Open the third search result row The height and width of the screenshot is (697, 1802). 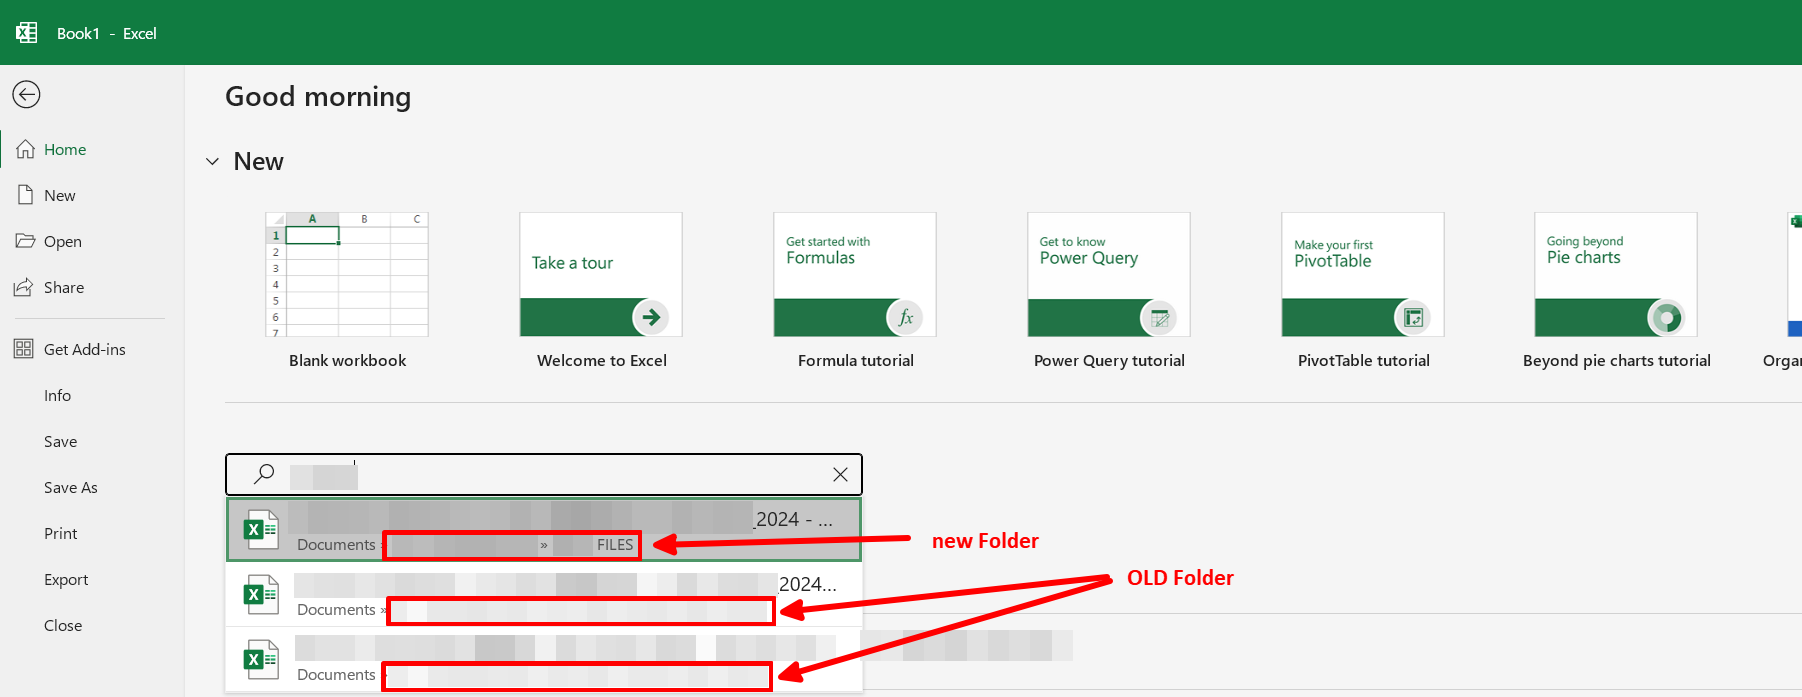[x=544, y=659]
